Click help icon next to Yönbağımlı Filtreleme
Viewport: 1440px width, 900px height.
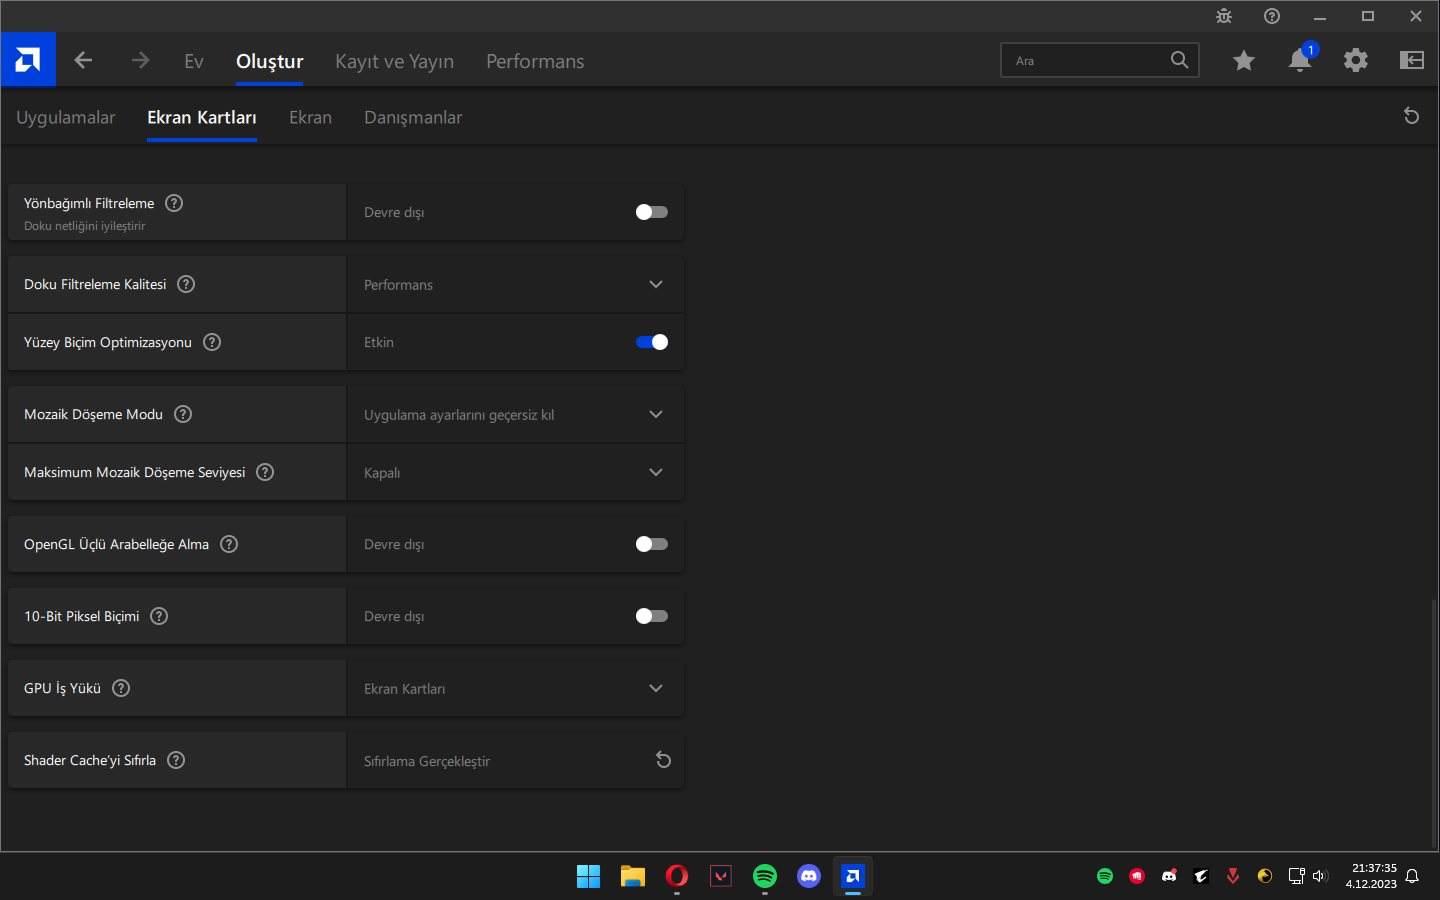click(174, 203)
